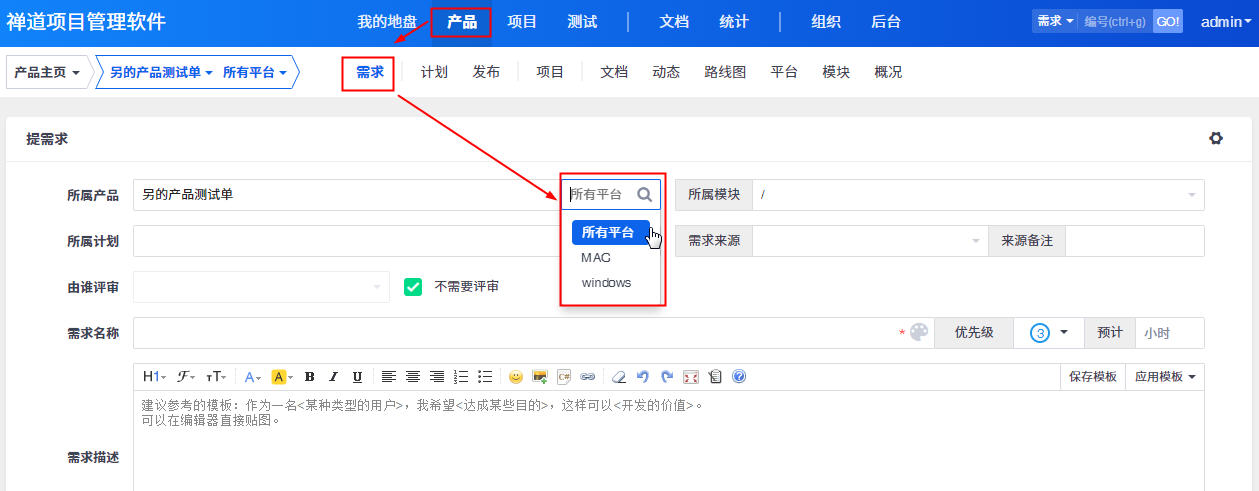Insert hyperlink with chain icon

[x=588, y=377]
